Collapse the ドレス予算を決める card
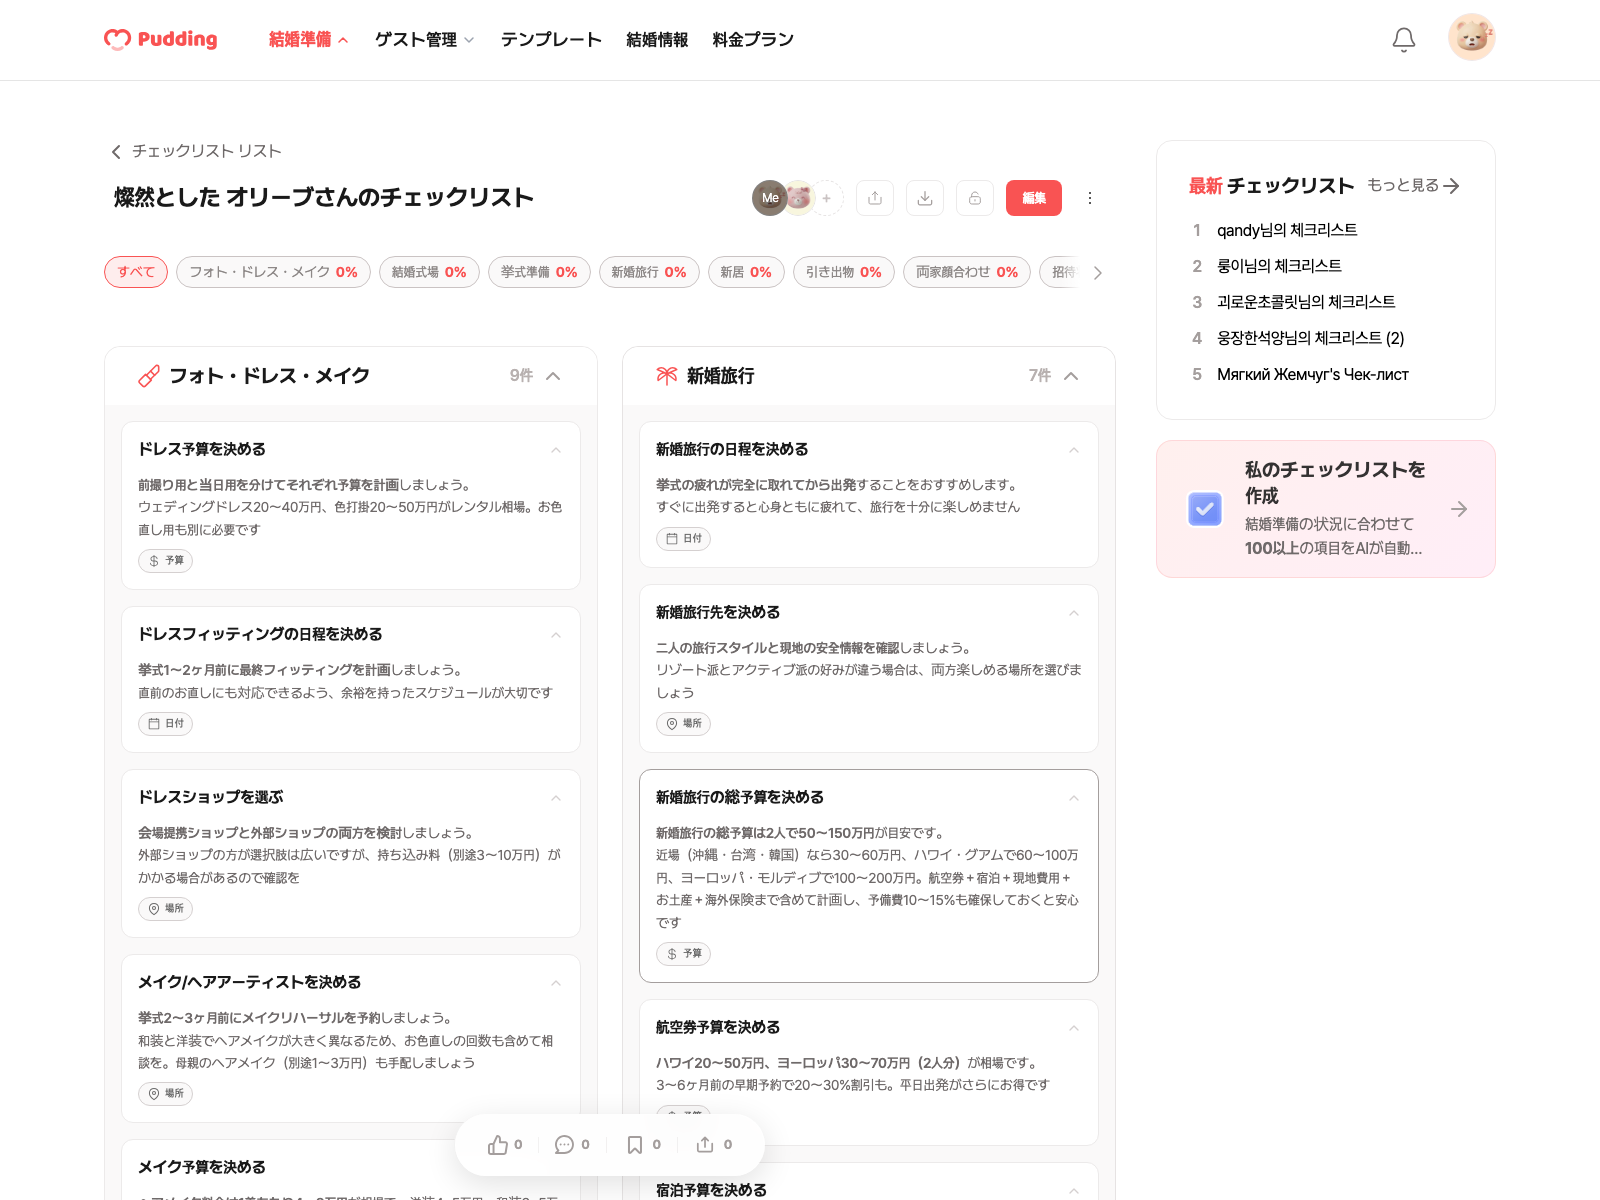 click(x=556, y=450)
